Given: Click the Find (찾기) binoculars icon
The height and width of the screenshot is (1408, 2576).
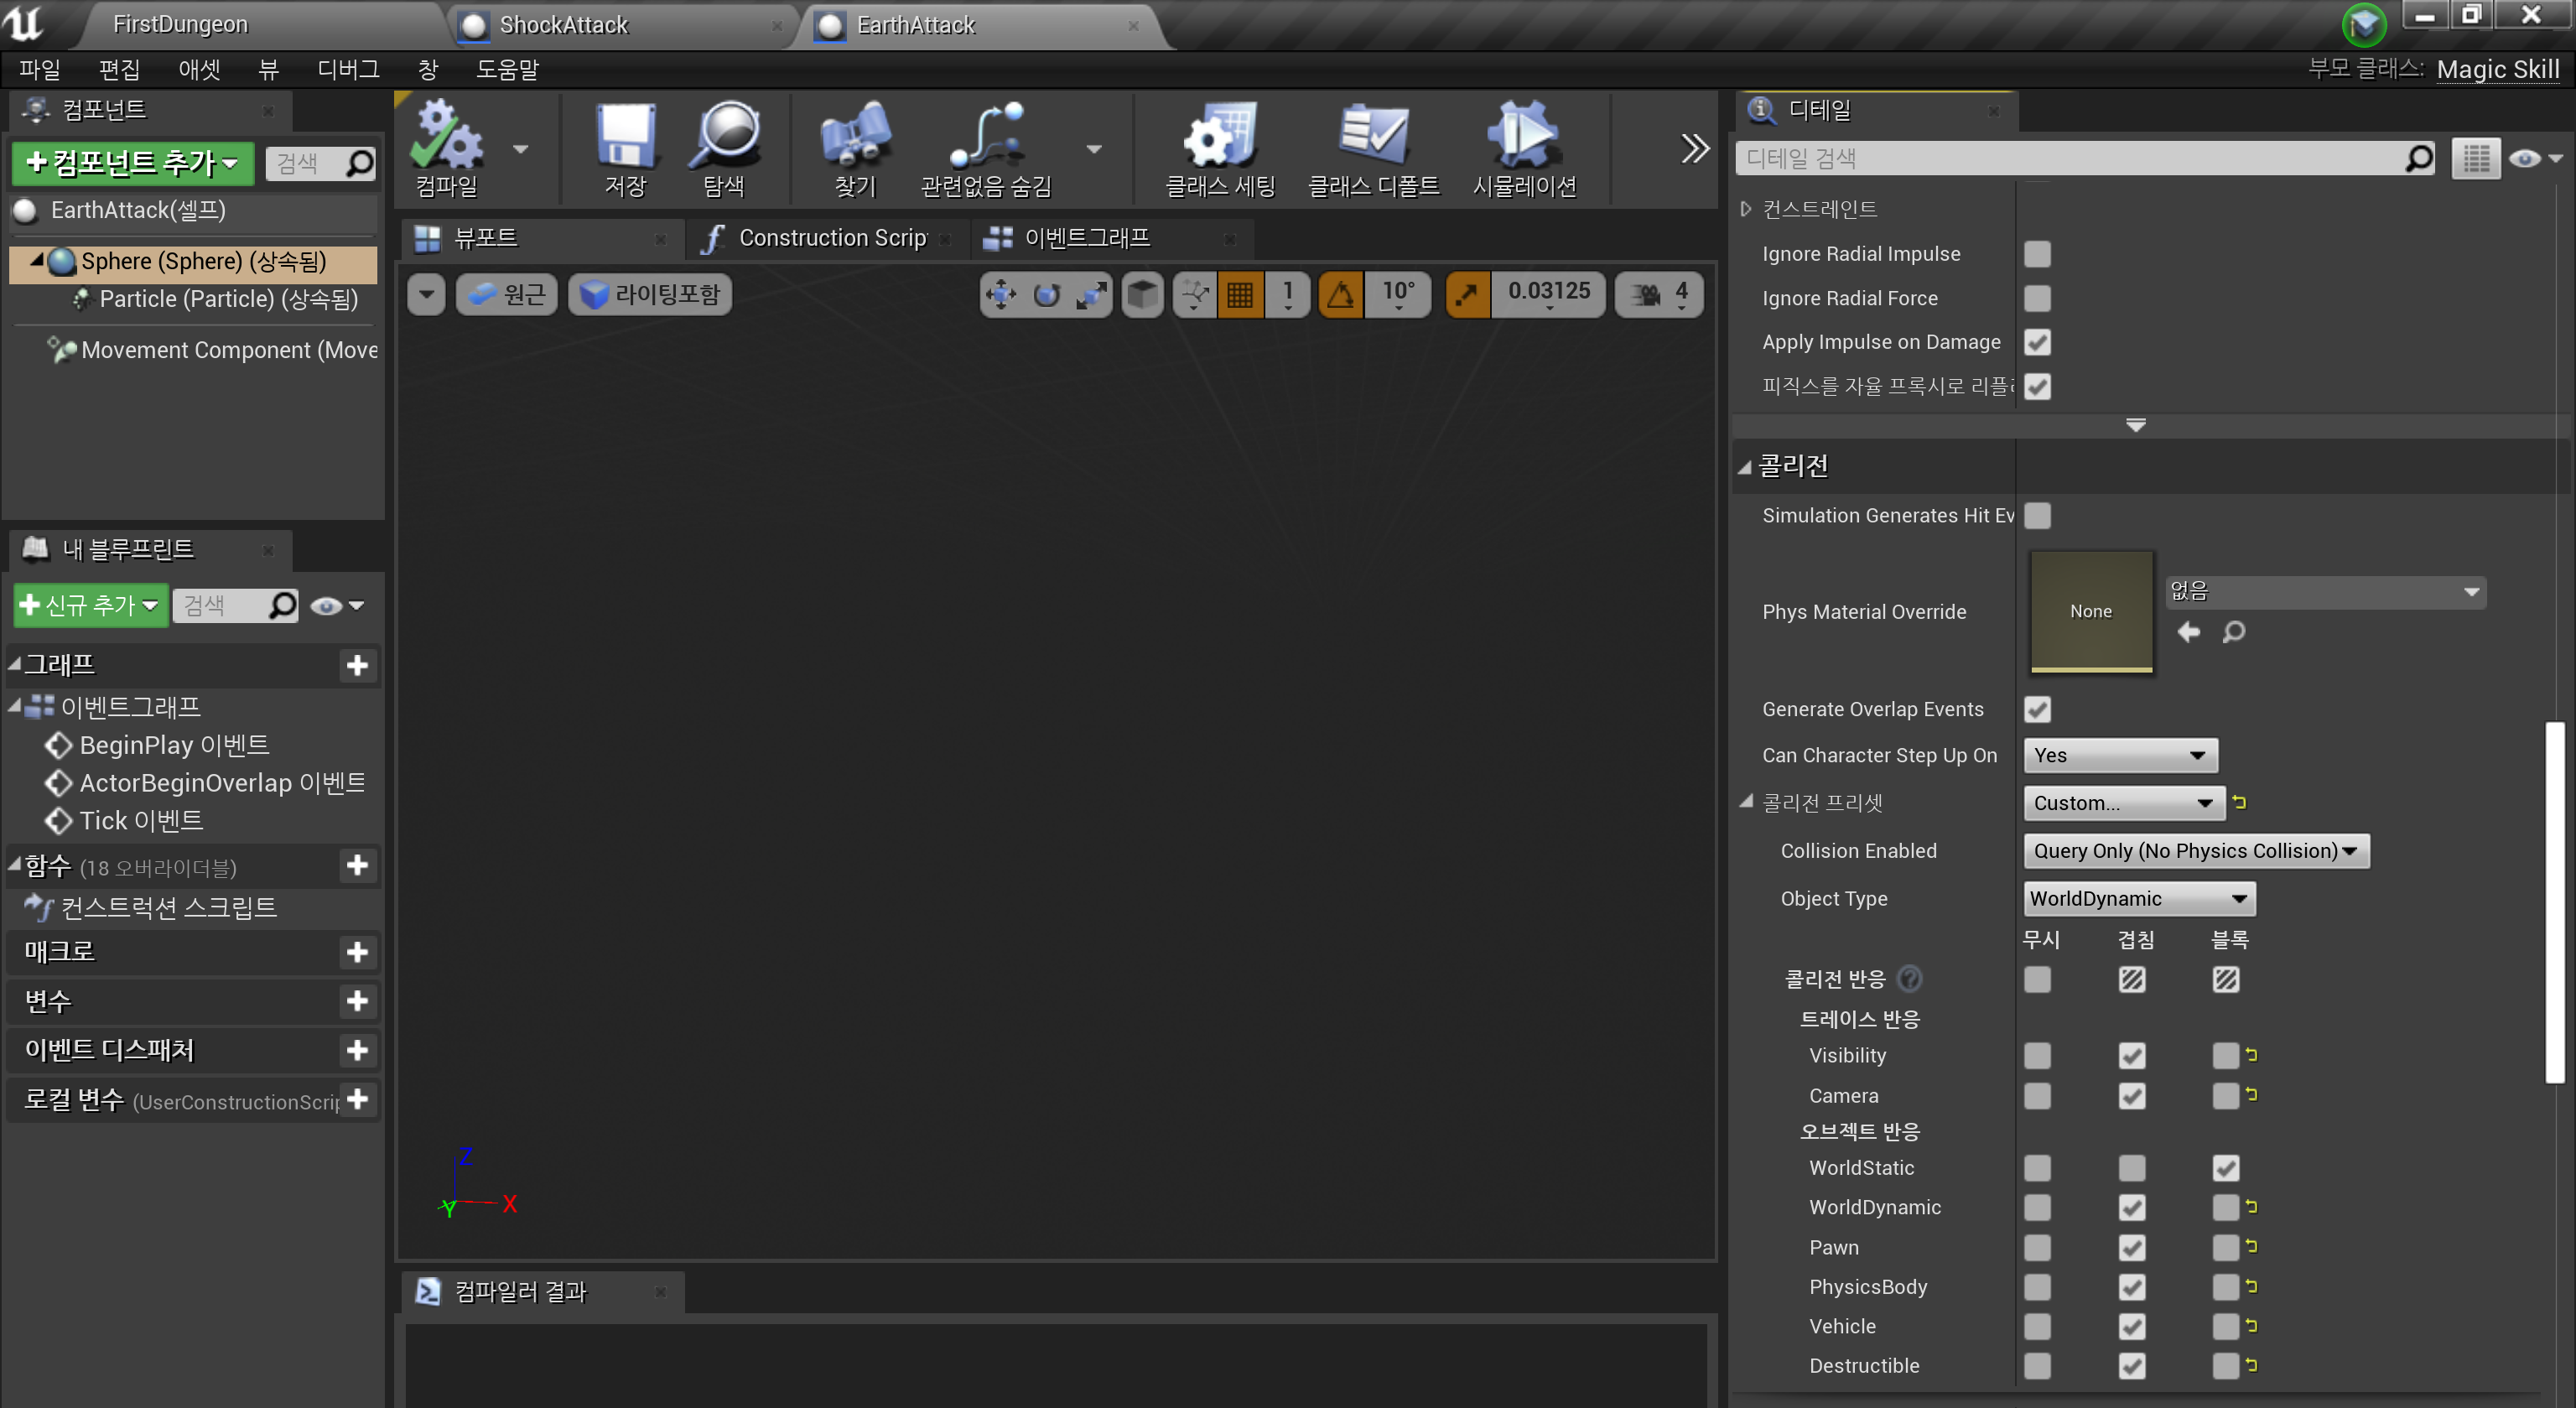Looking at the screenshot, I should [854, 137].
